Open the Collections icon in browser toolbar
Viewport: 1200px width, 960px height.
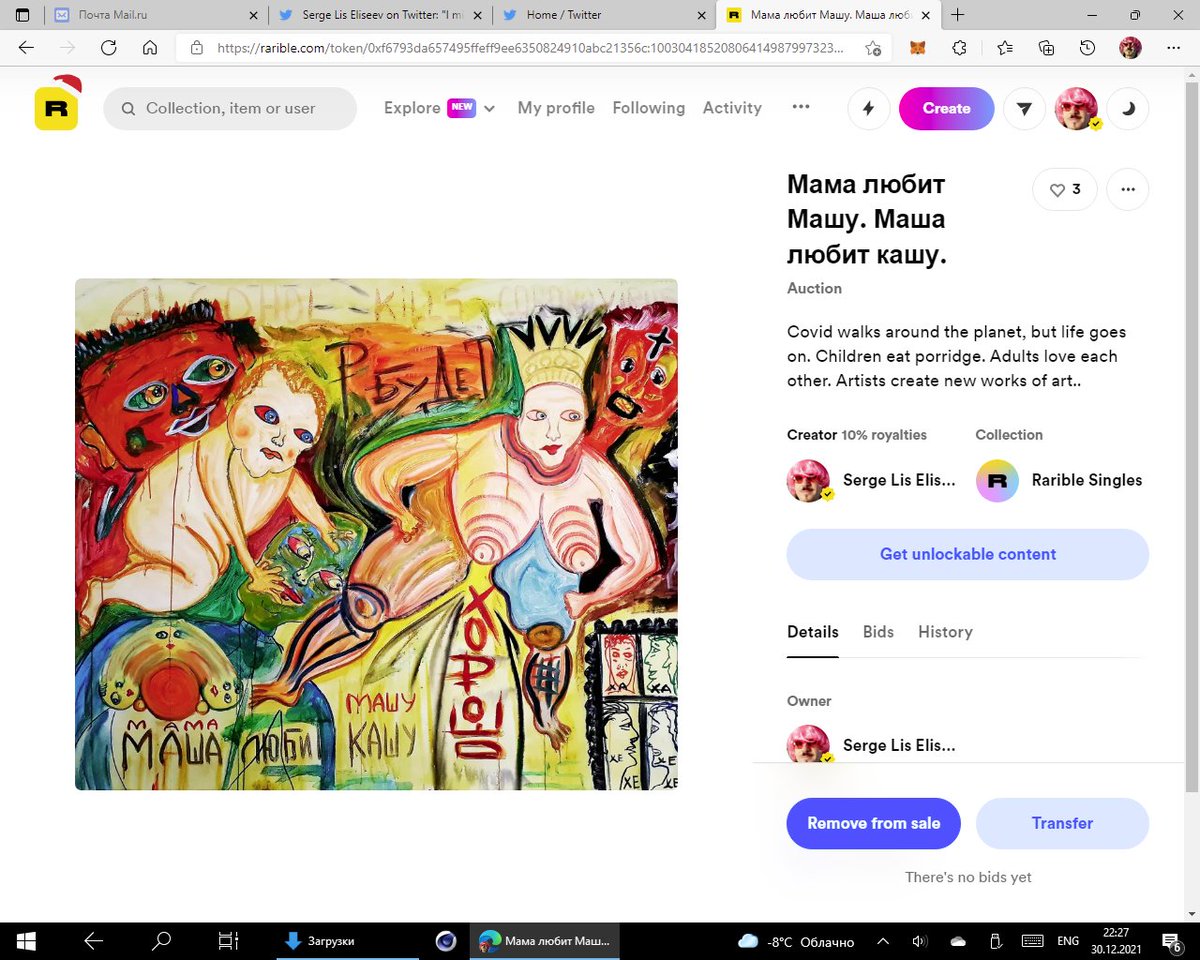[x=1047, y=47]
